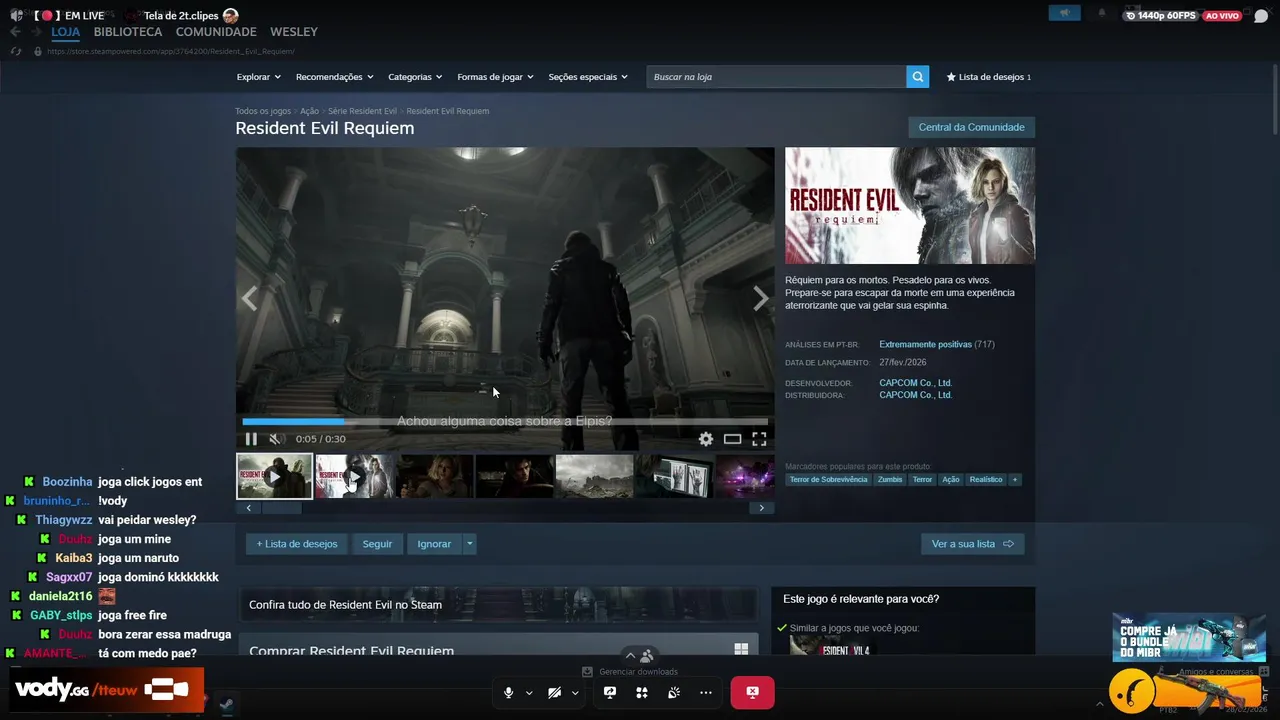Image resolution: width=1280 pixels, height=720 pixels.
Task: Open the CAPCOM distribuidora link
Action: click(x=915, y=395)
